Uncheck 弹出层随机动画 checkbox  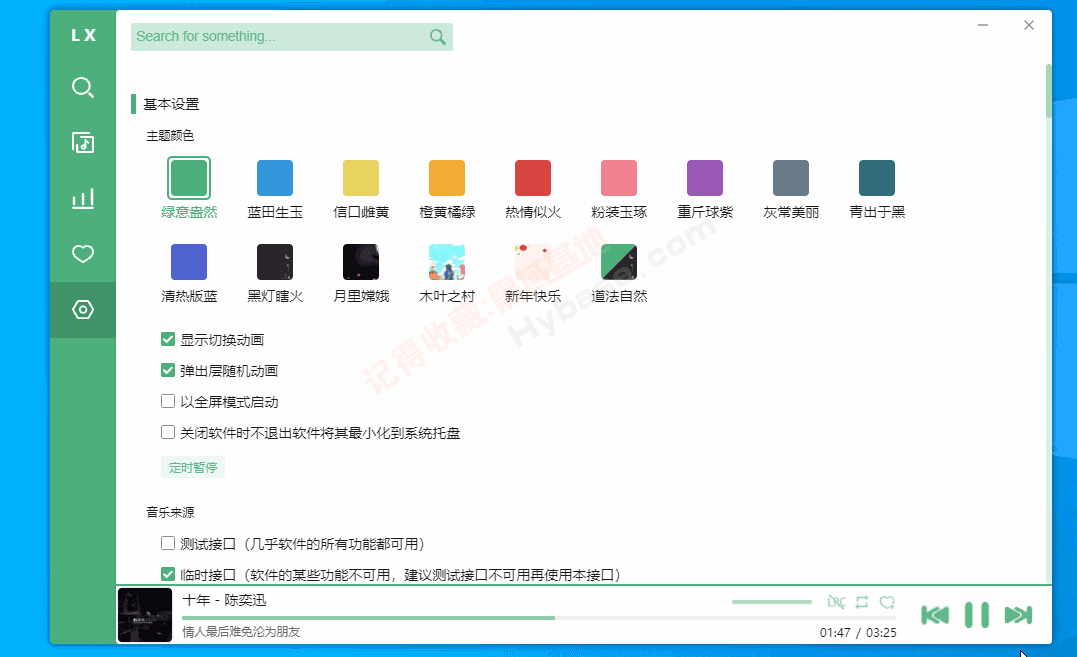click(168, 370)
